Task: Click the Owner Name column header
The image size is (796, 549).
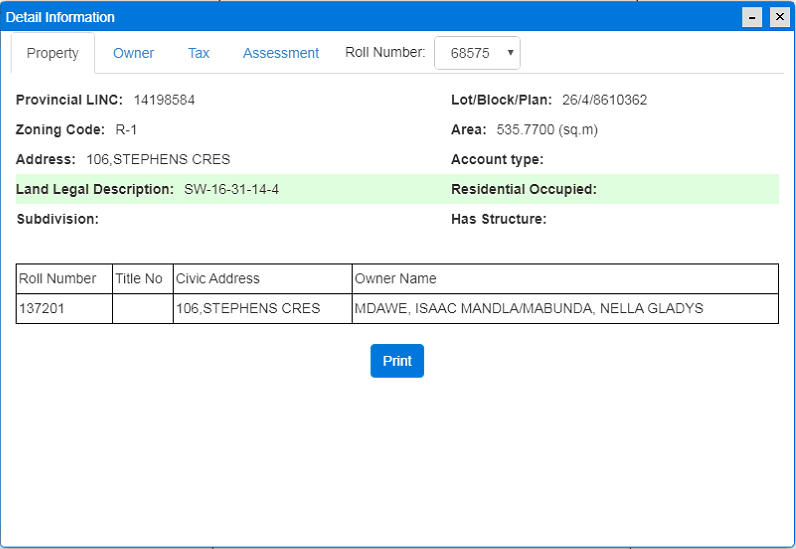Action: click(396, 279)
